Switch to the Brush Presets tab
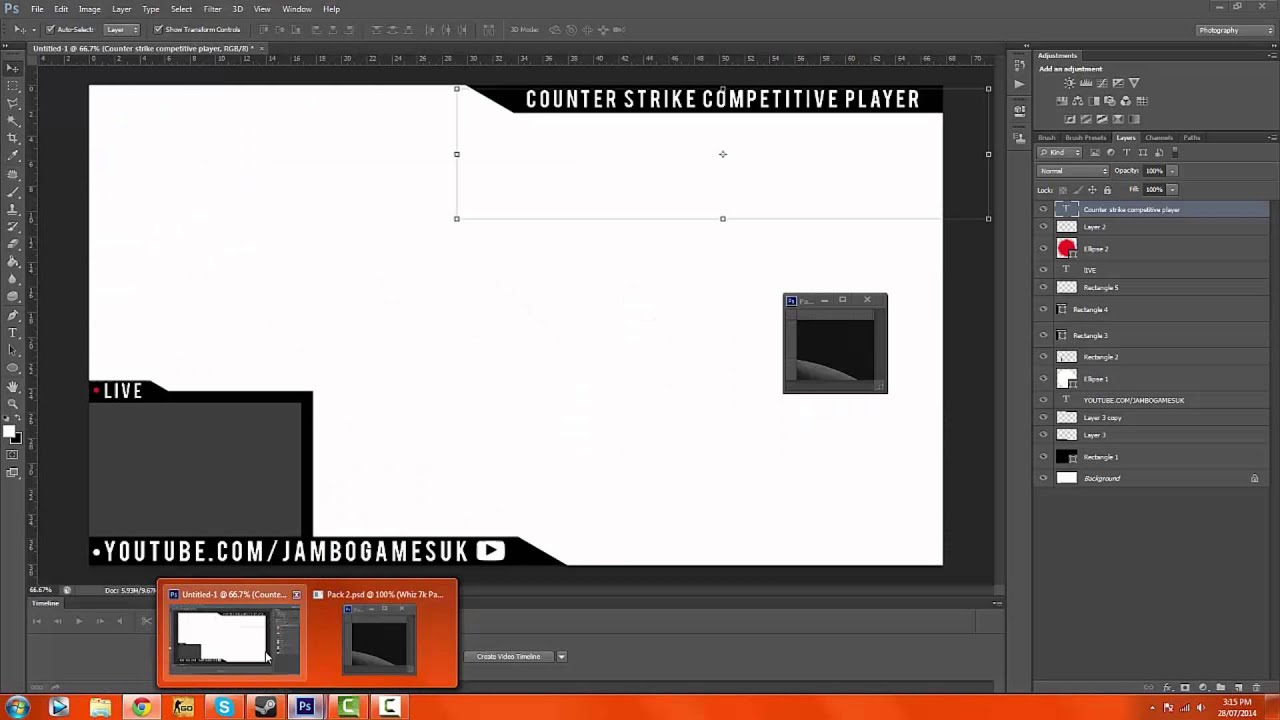The width and height of the screenshot is (1280, 720). pos(1086,138)
